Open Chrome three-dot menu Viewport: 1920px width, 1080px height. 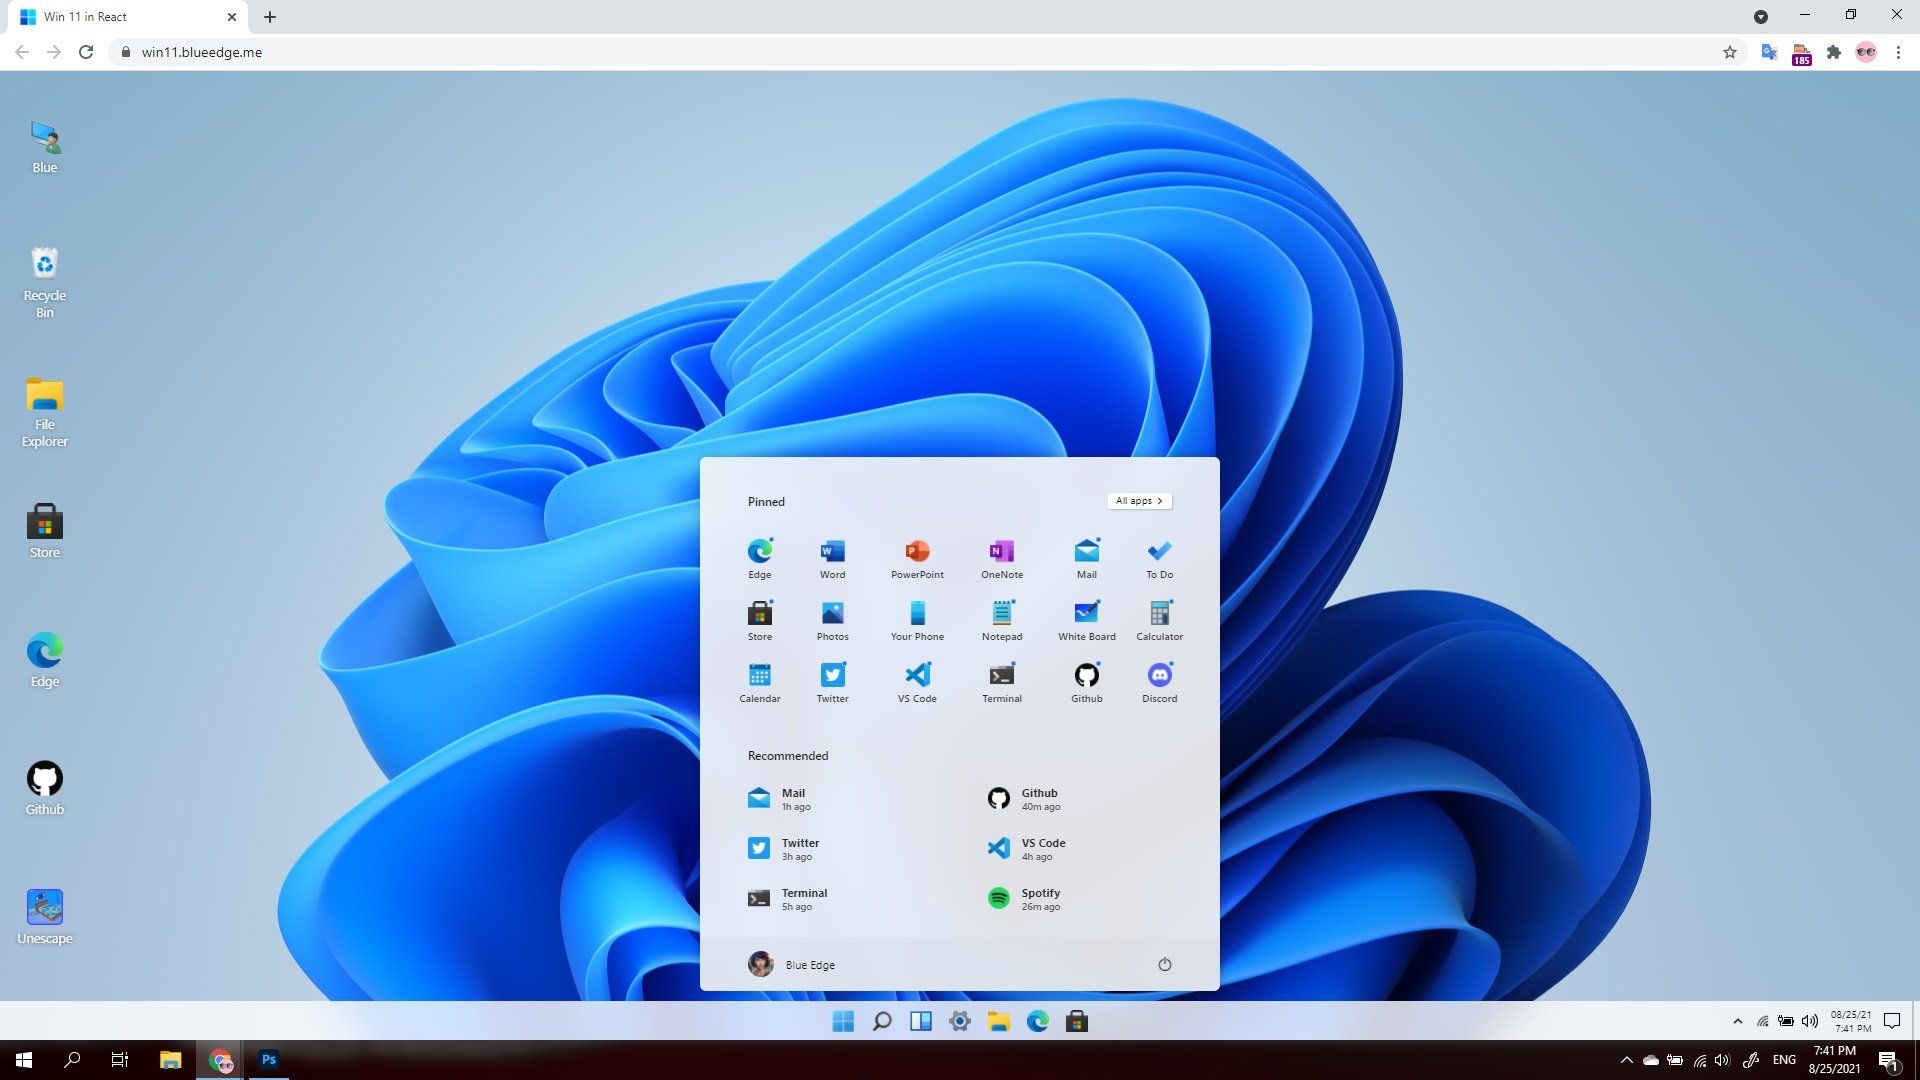coord(1898,52)
